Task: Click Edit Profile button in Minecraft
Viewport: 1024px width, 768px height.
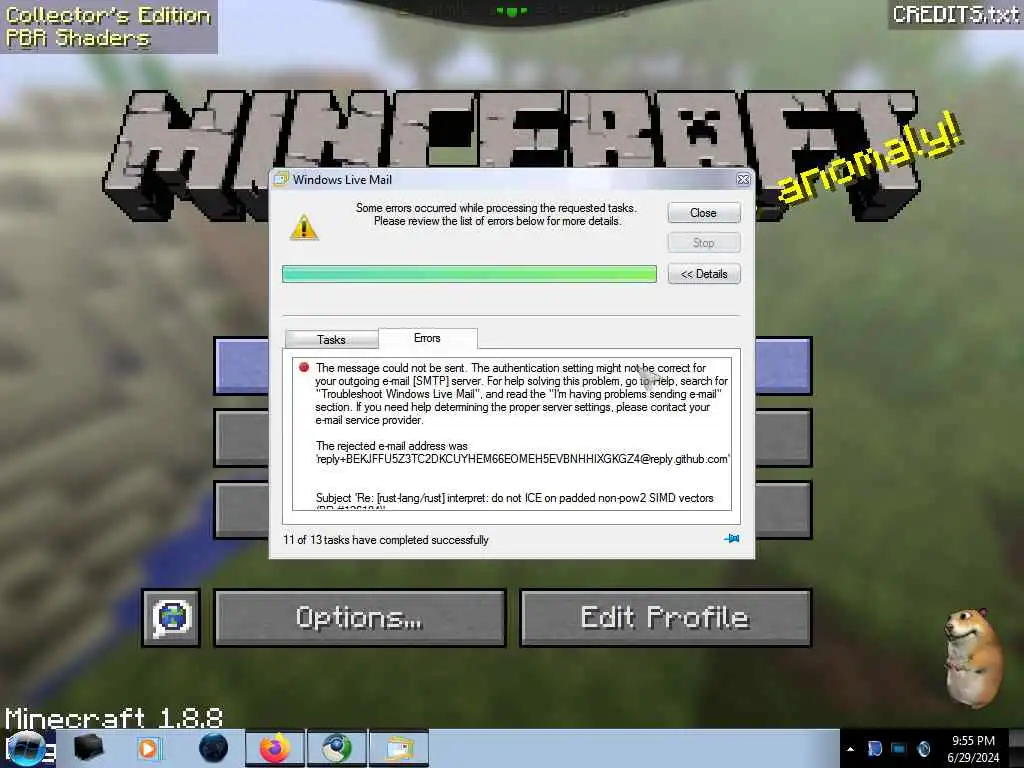Action: point(665,618)
